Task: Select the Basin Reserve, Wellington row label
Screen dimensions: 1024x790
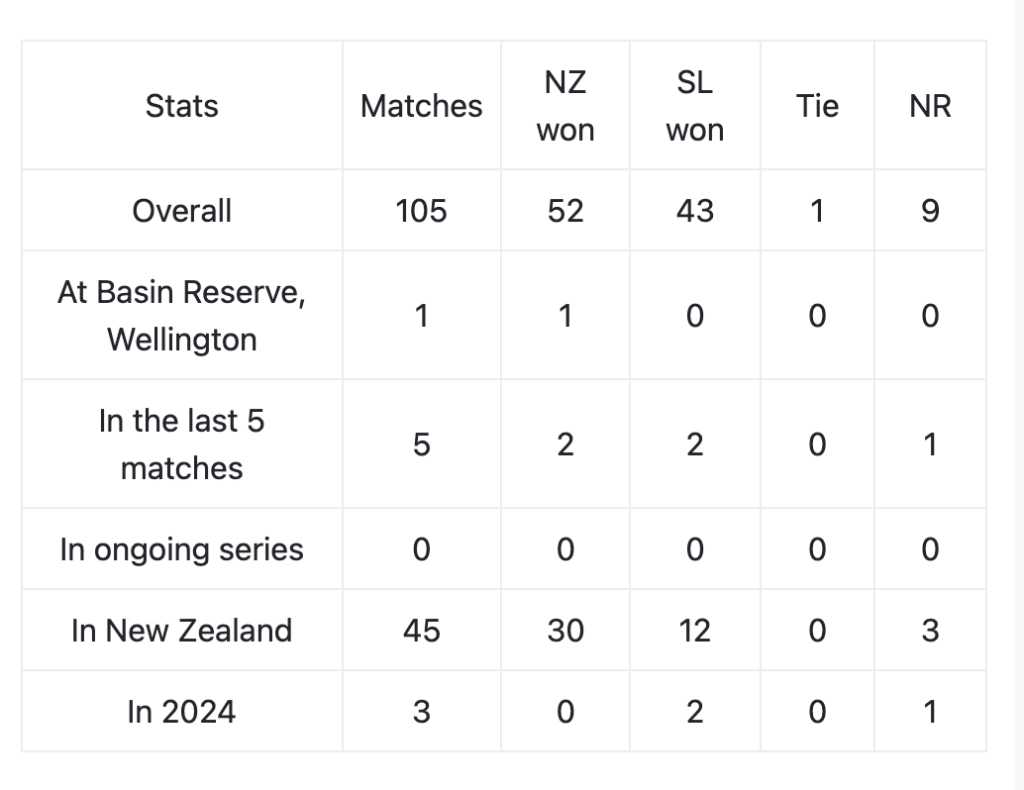Action: (182, 315)
